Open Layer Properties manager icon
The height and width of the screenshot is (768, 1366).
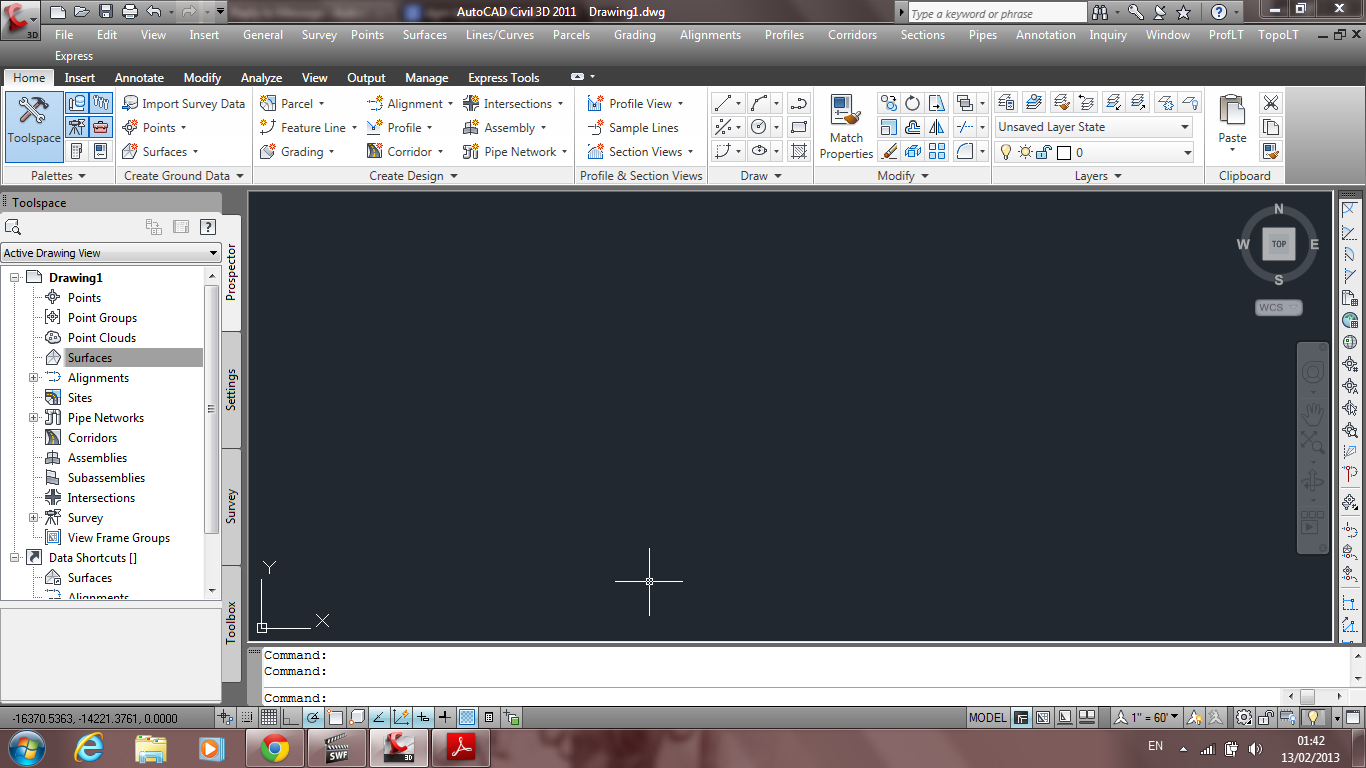[1007, 102]
